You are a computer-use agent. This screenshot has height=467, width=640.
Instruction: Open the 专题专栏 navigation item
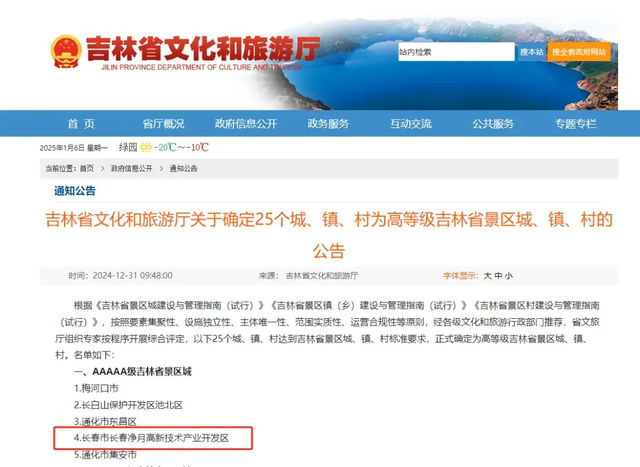point(576,124)
